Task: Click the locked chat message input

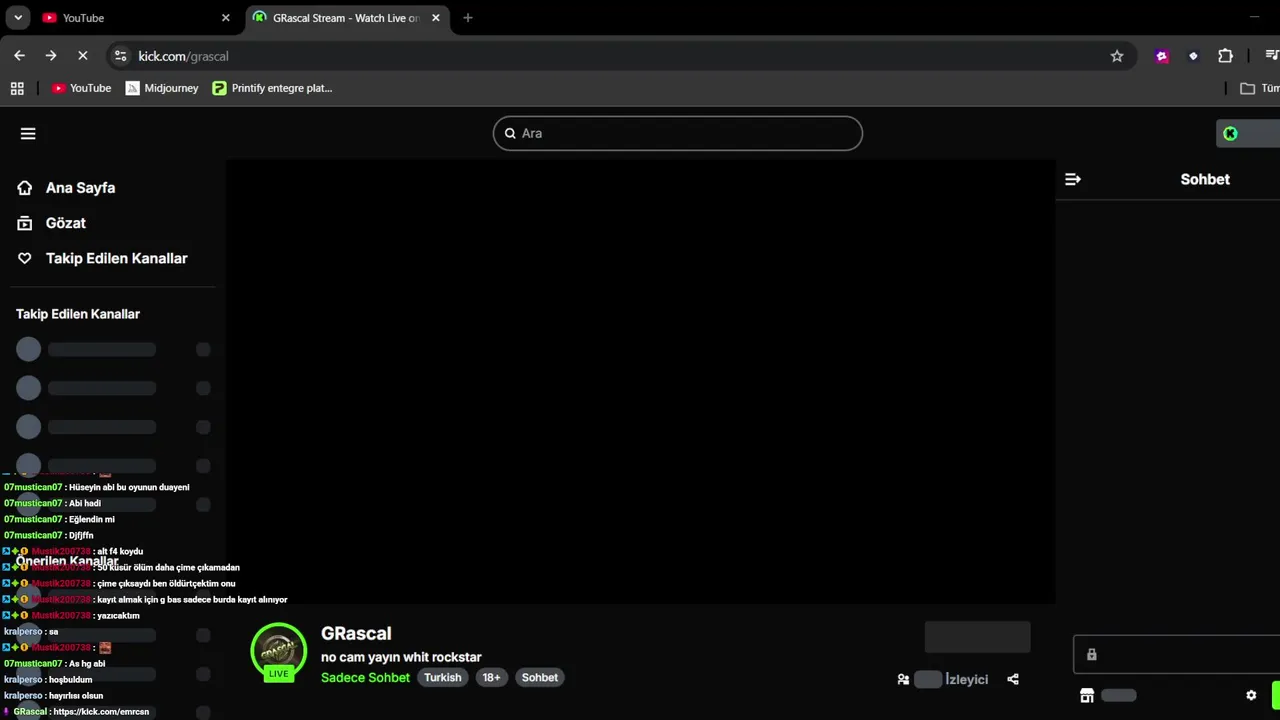Action: tap(1176, 655)
